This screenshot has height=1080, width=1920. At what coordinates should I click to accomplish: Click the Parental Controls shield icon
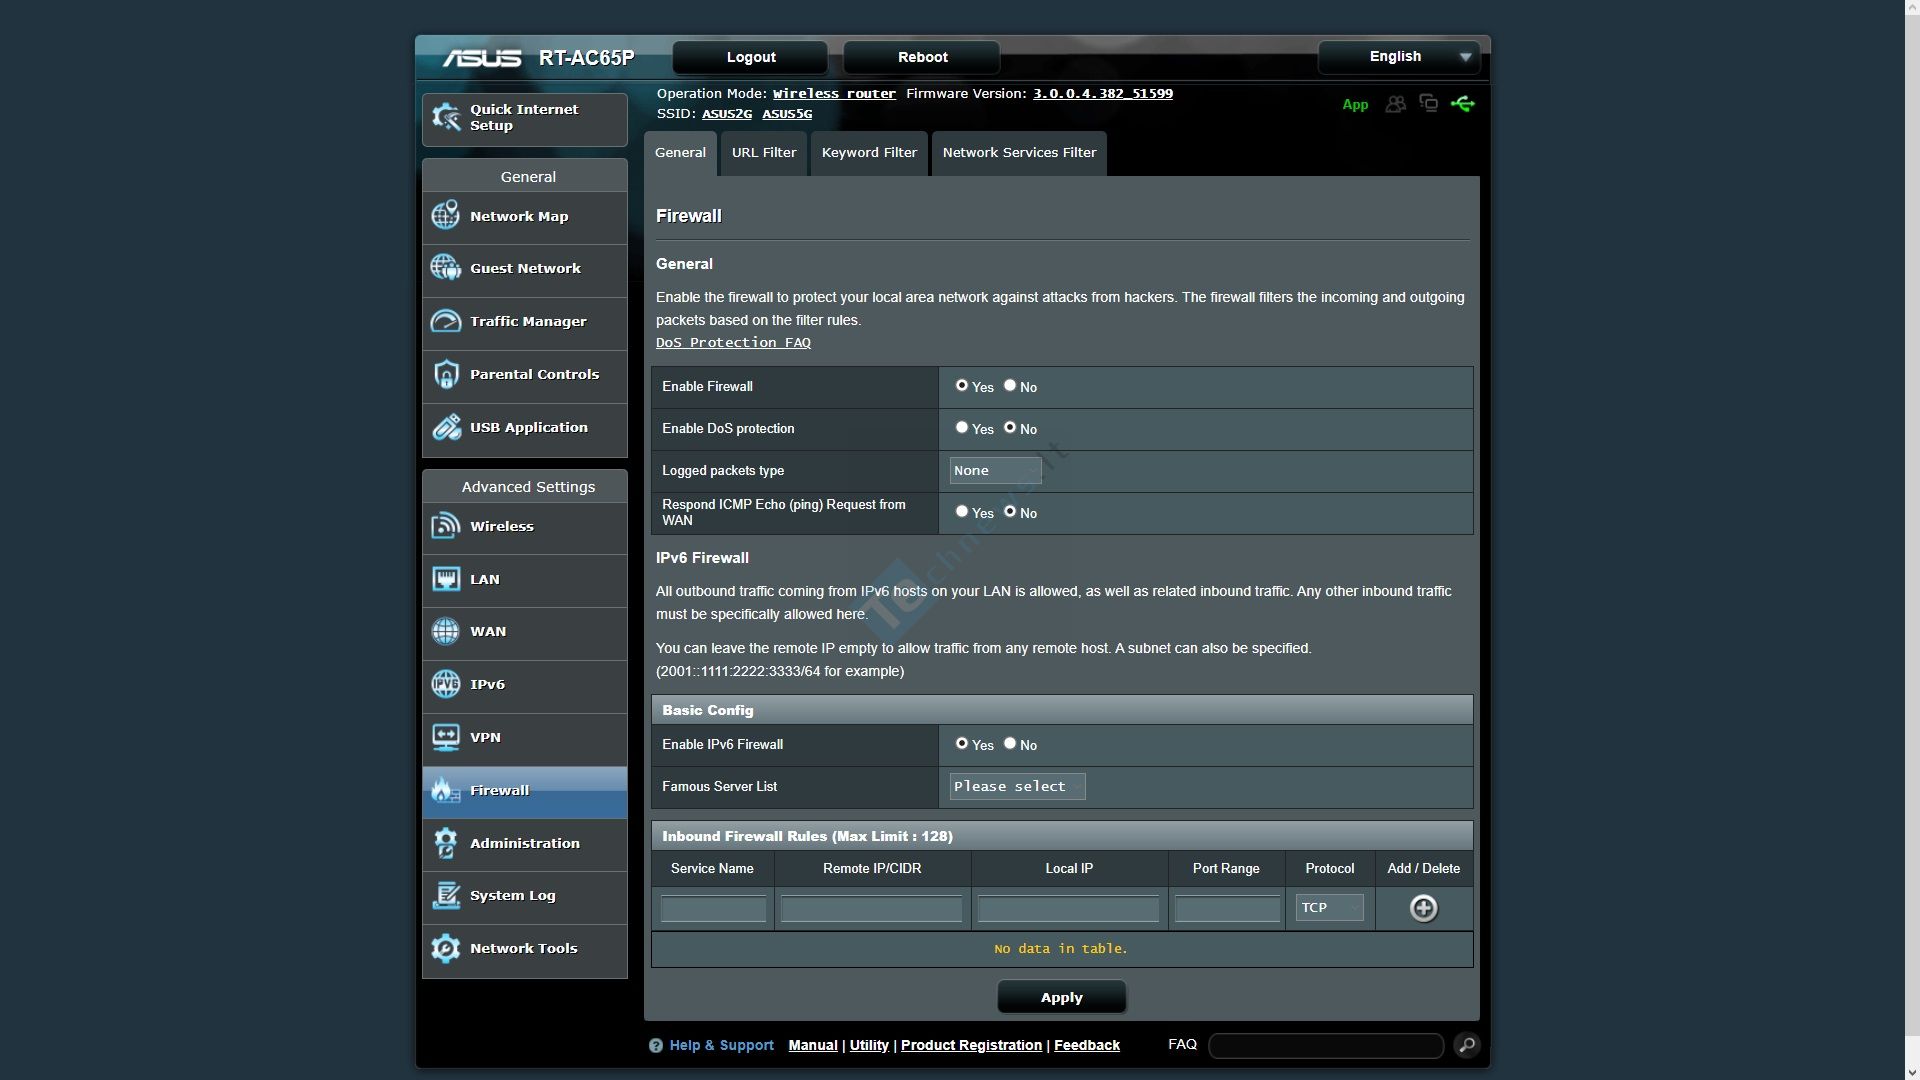446,374
